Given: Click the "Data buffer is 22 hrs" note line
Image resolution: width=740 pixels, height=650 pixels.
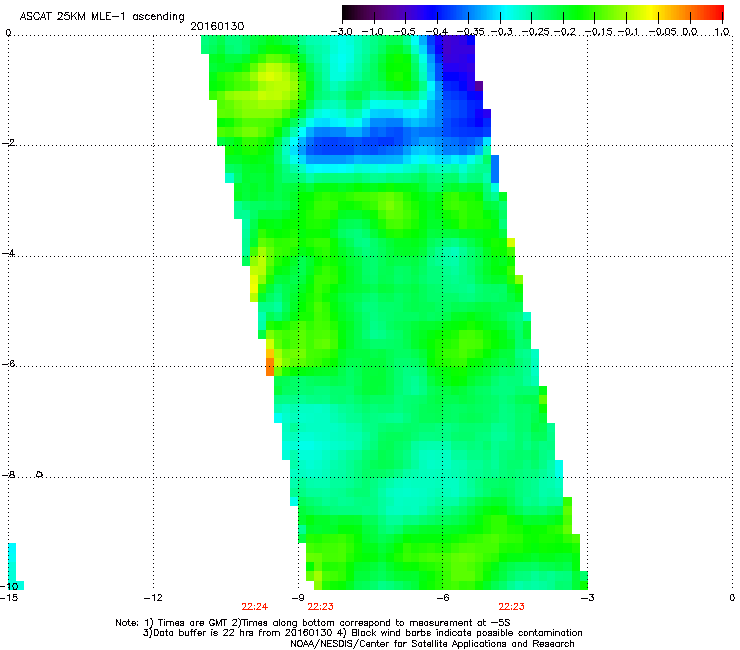Looking at the screenshot, I should (362, 633).
